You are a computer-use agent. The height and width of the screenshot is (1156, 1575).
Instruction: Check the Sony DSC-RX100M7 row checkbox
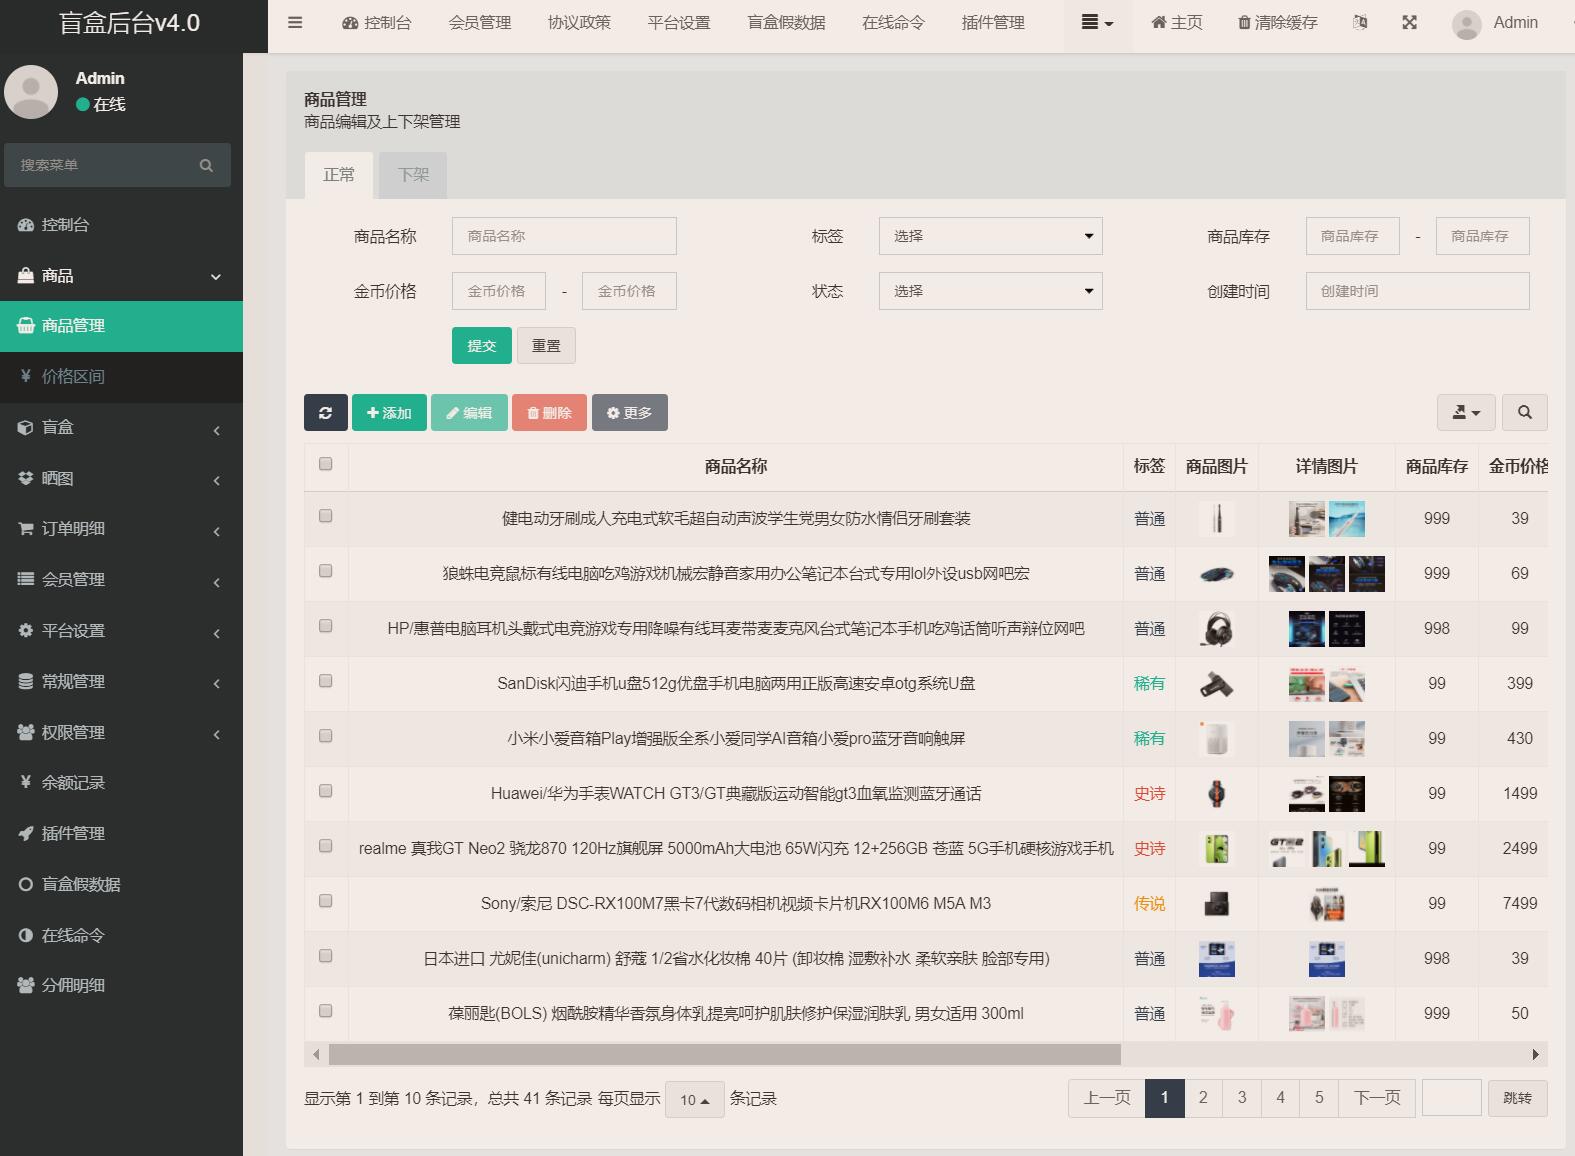pos(325,901)
